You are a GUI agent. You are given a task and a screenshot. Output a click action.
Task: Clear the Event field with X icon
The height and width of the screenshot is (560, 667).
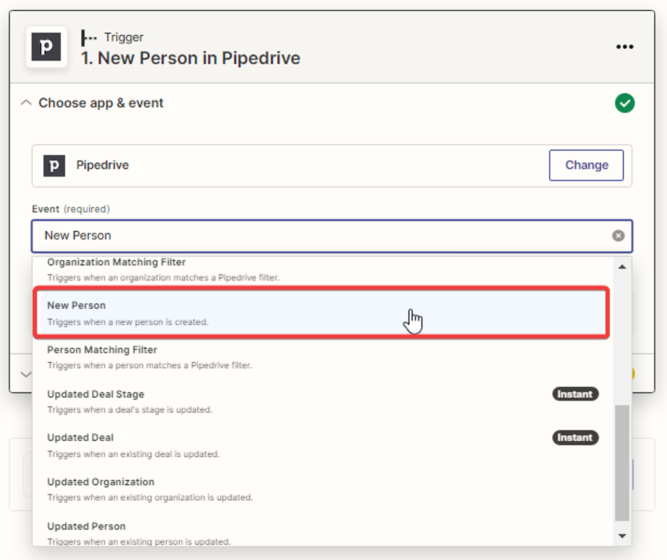point(618,236)
